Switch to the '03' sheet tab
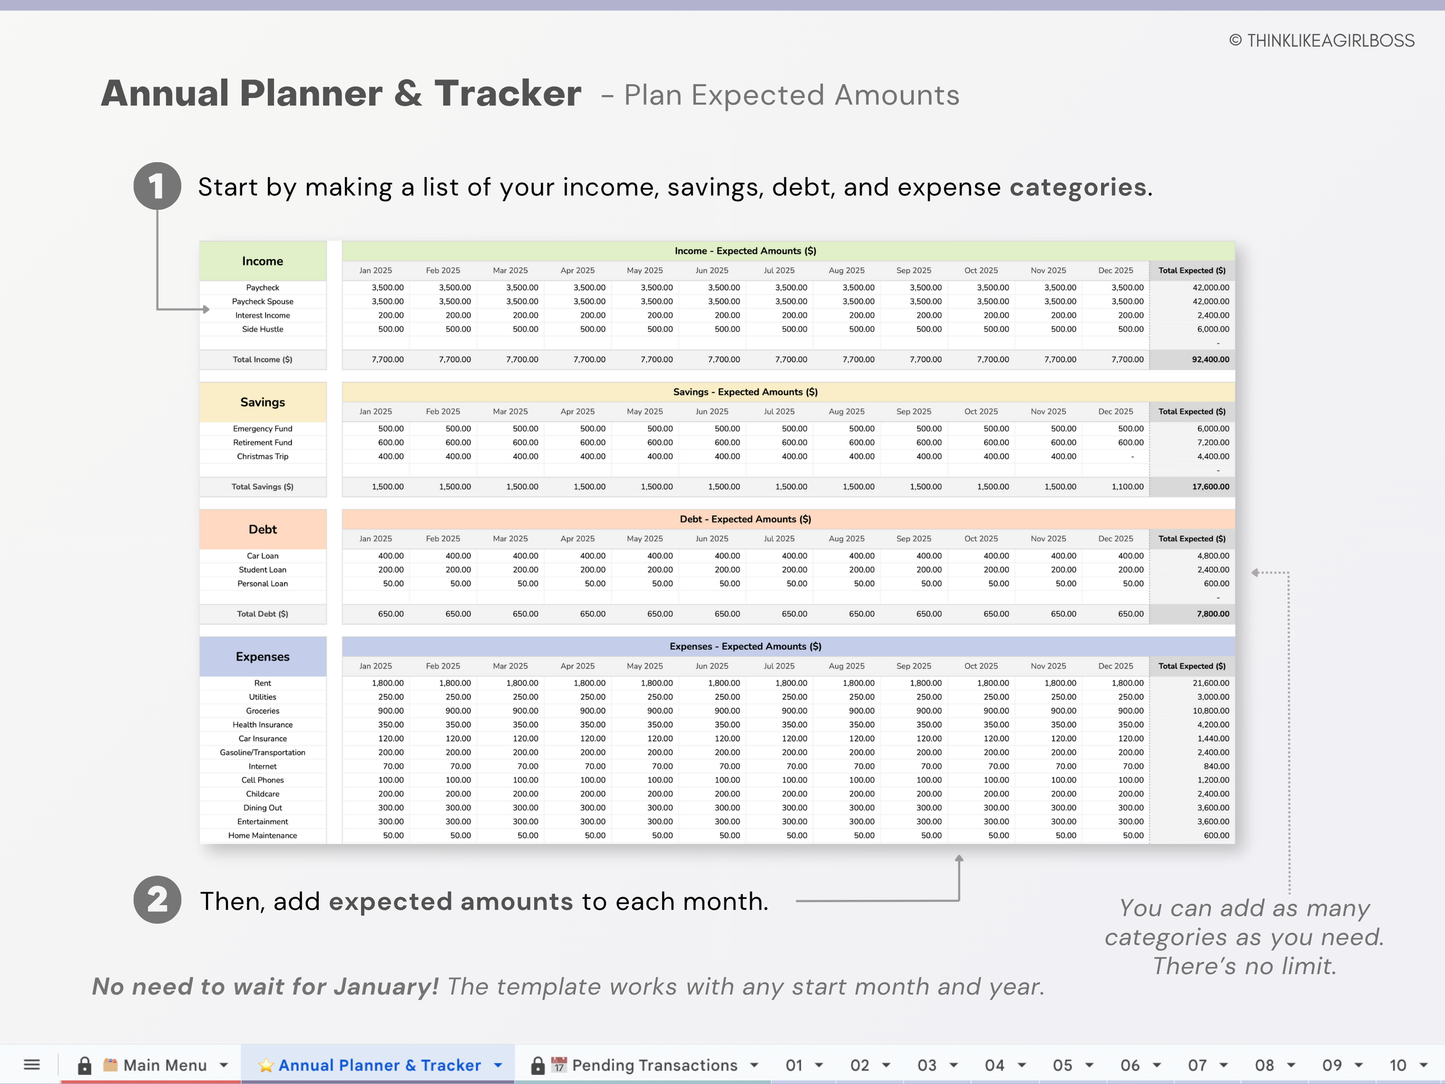Screen dimensions: 1445x1084 pyautogui.click(x=929, y=1064)
